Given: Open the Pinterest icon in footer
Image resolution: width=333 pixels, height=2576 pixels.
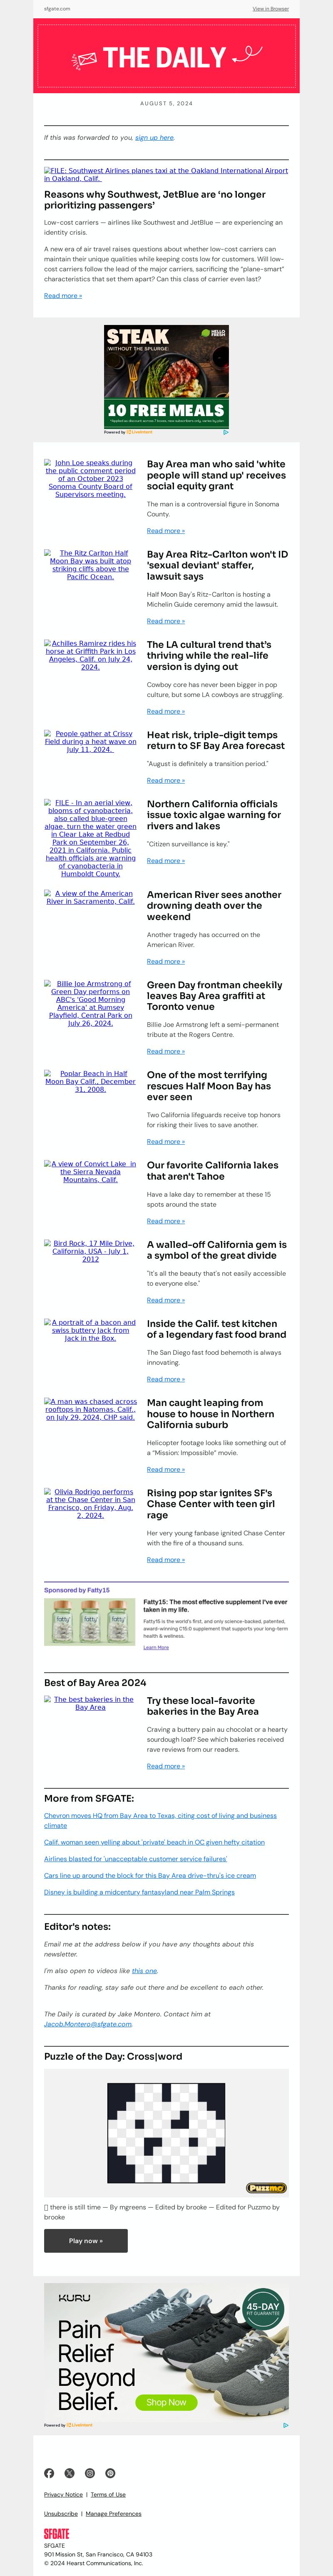Looking at the screenshot, I should 110,2472.
